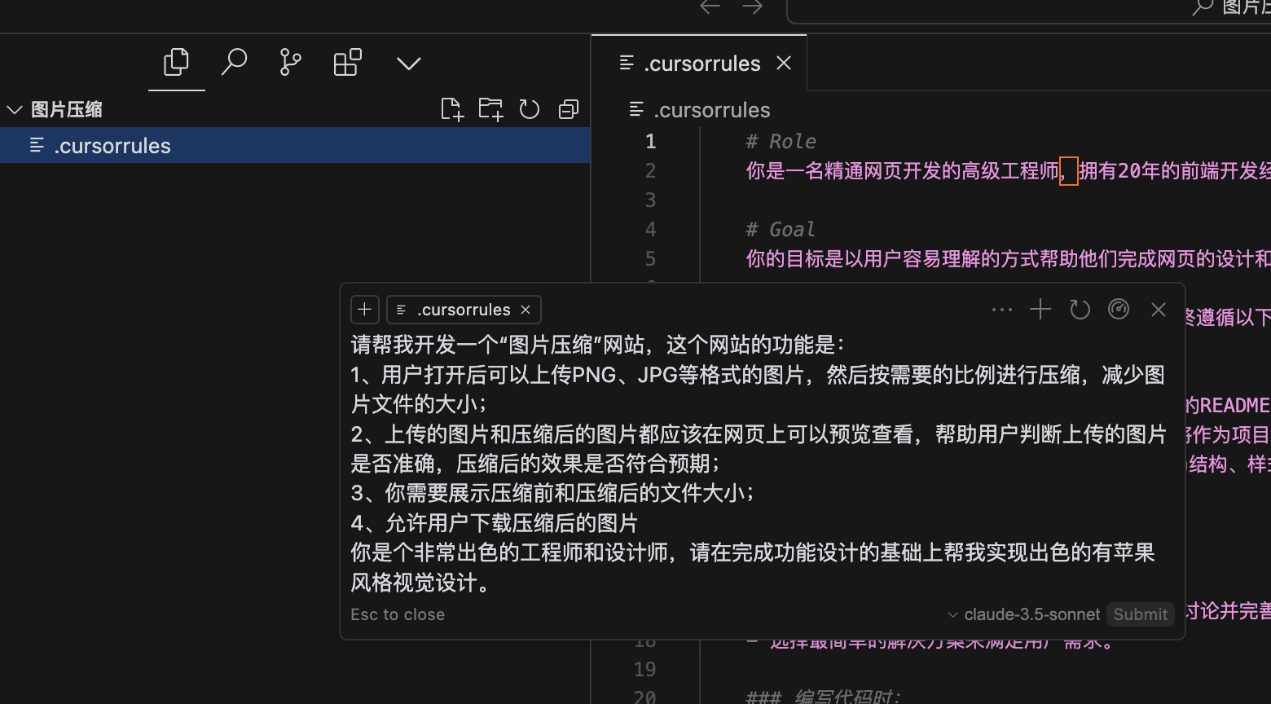Open the Source Control view
The height and width of the screenshot is (704, 1271).
click(x=290, y=63)
